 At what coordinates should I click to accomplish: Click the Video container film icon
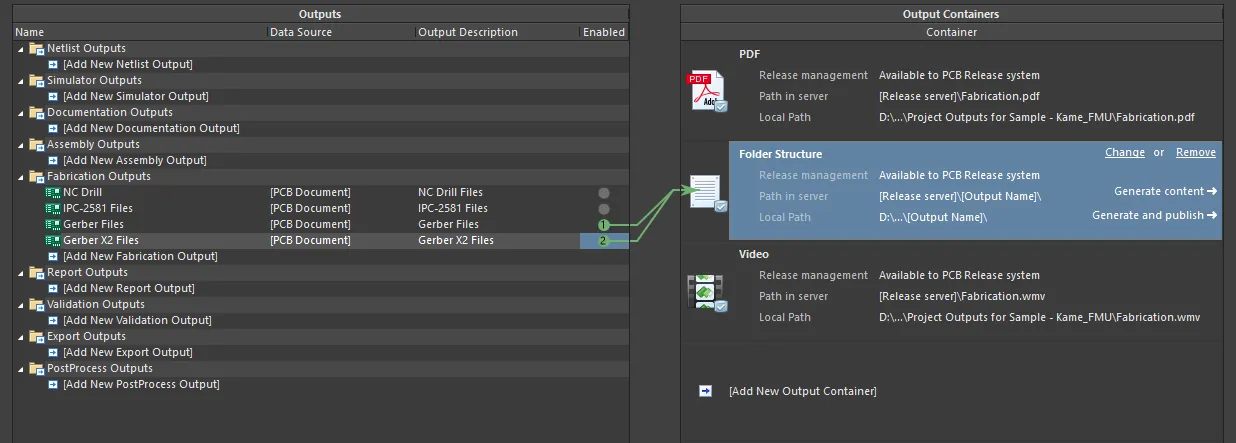click(x=707, y=292)
